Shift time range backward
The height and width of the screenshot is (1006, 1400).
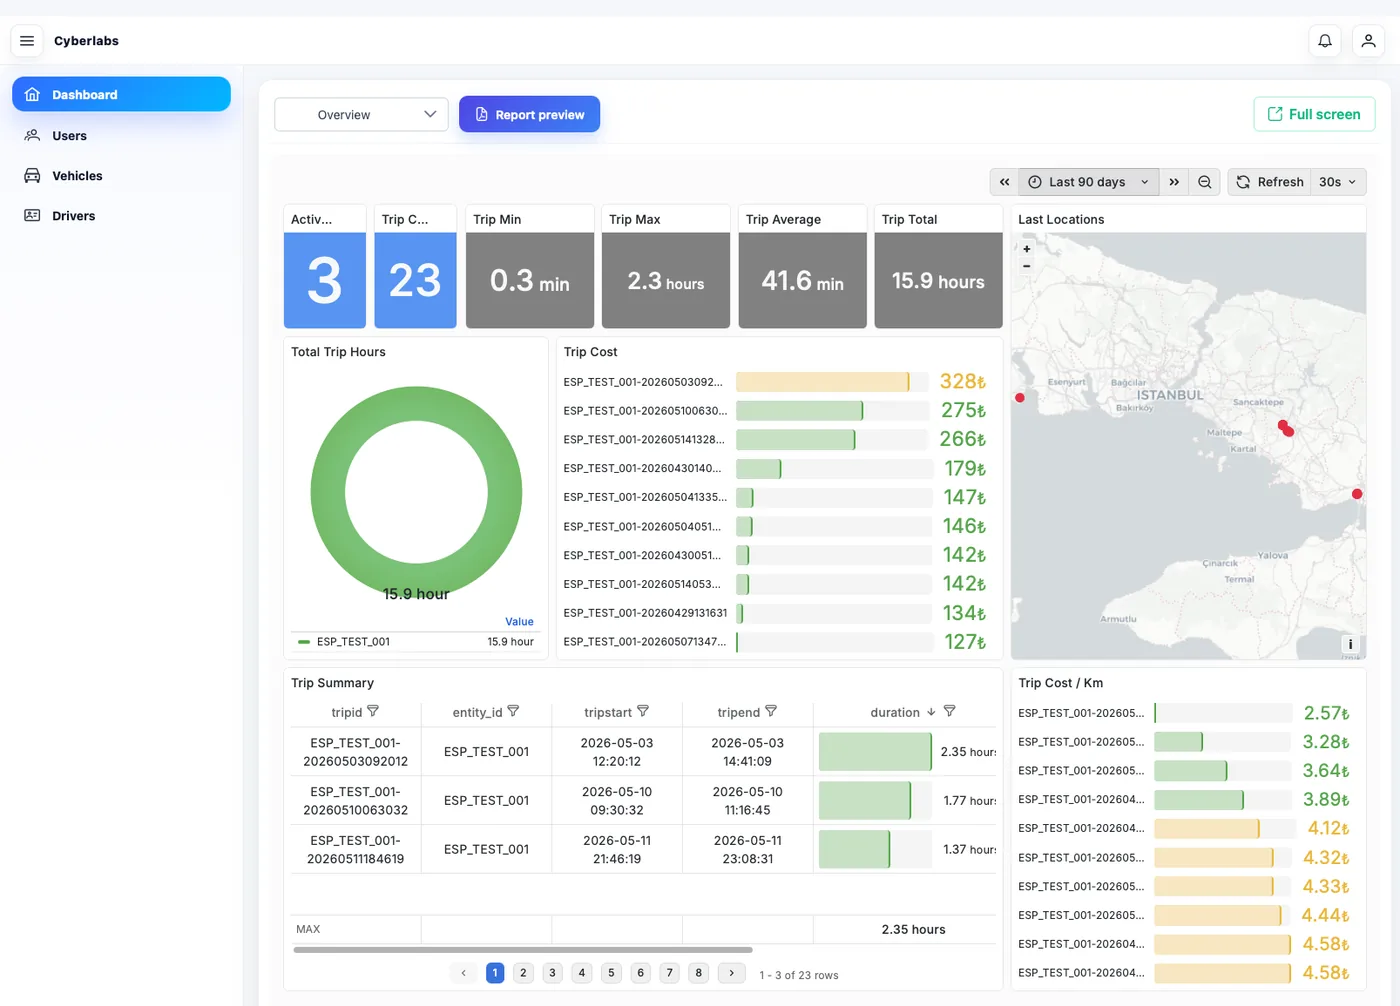tap(1005, 182)
